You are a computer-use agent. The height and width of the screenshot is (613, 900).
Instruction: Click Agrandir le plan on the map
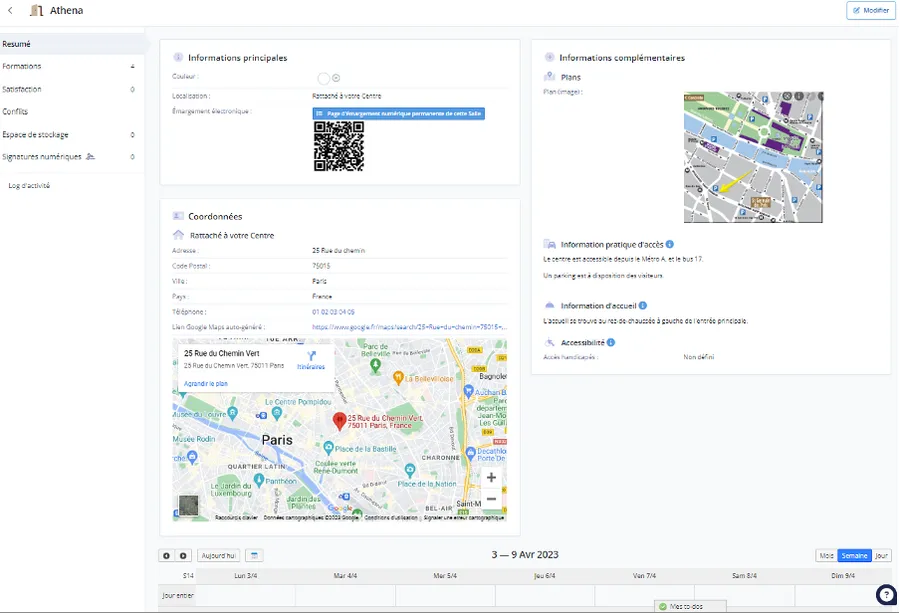click(x=206, y=384)
